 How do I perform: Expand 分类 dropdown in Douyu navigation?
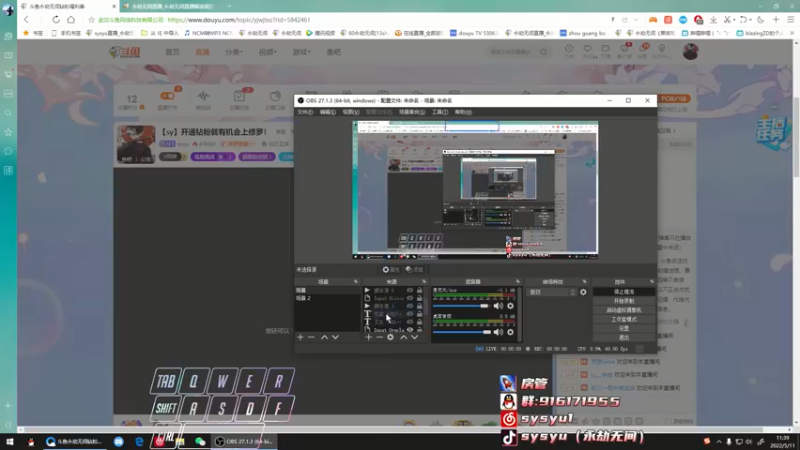[234, 52]
